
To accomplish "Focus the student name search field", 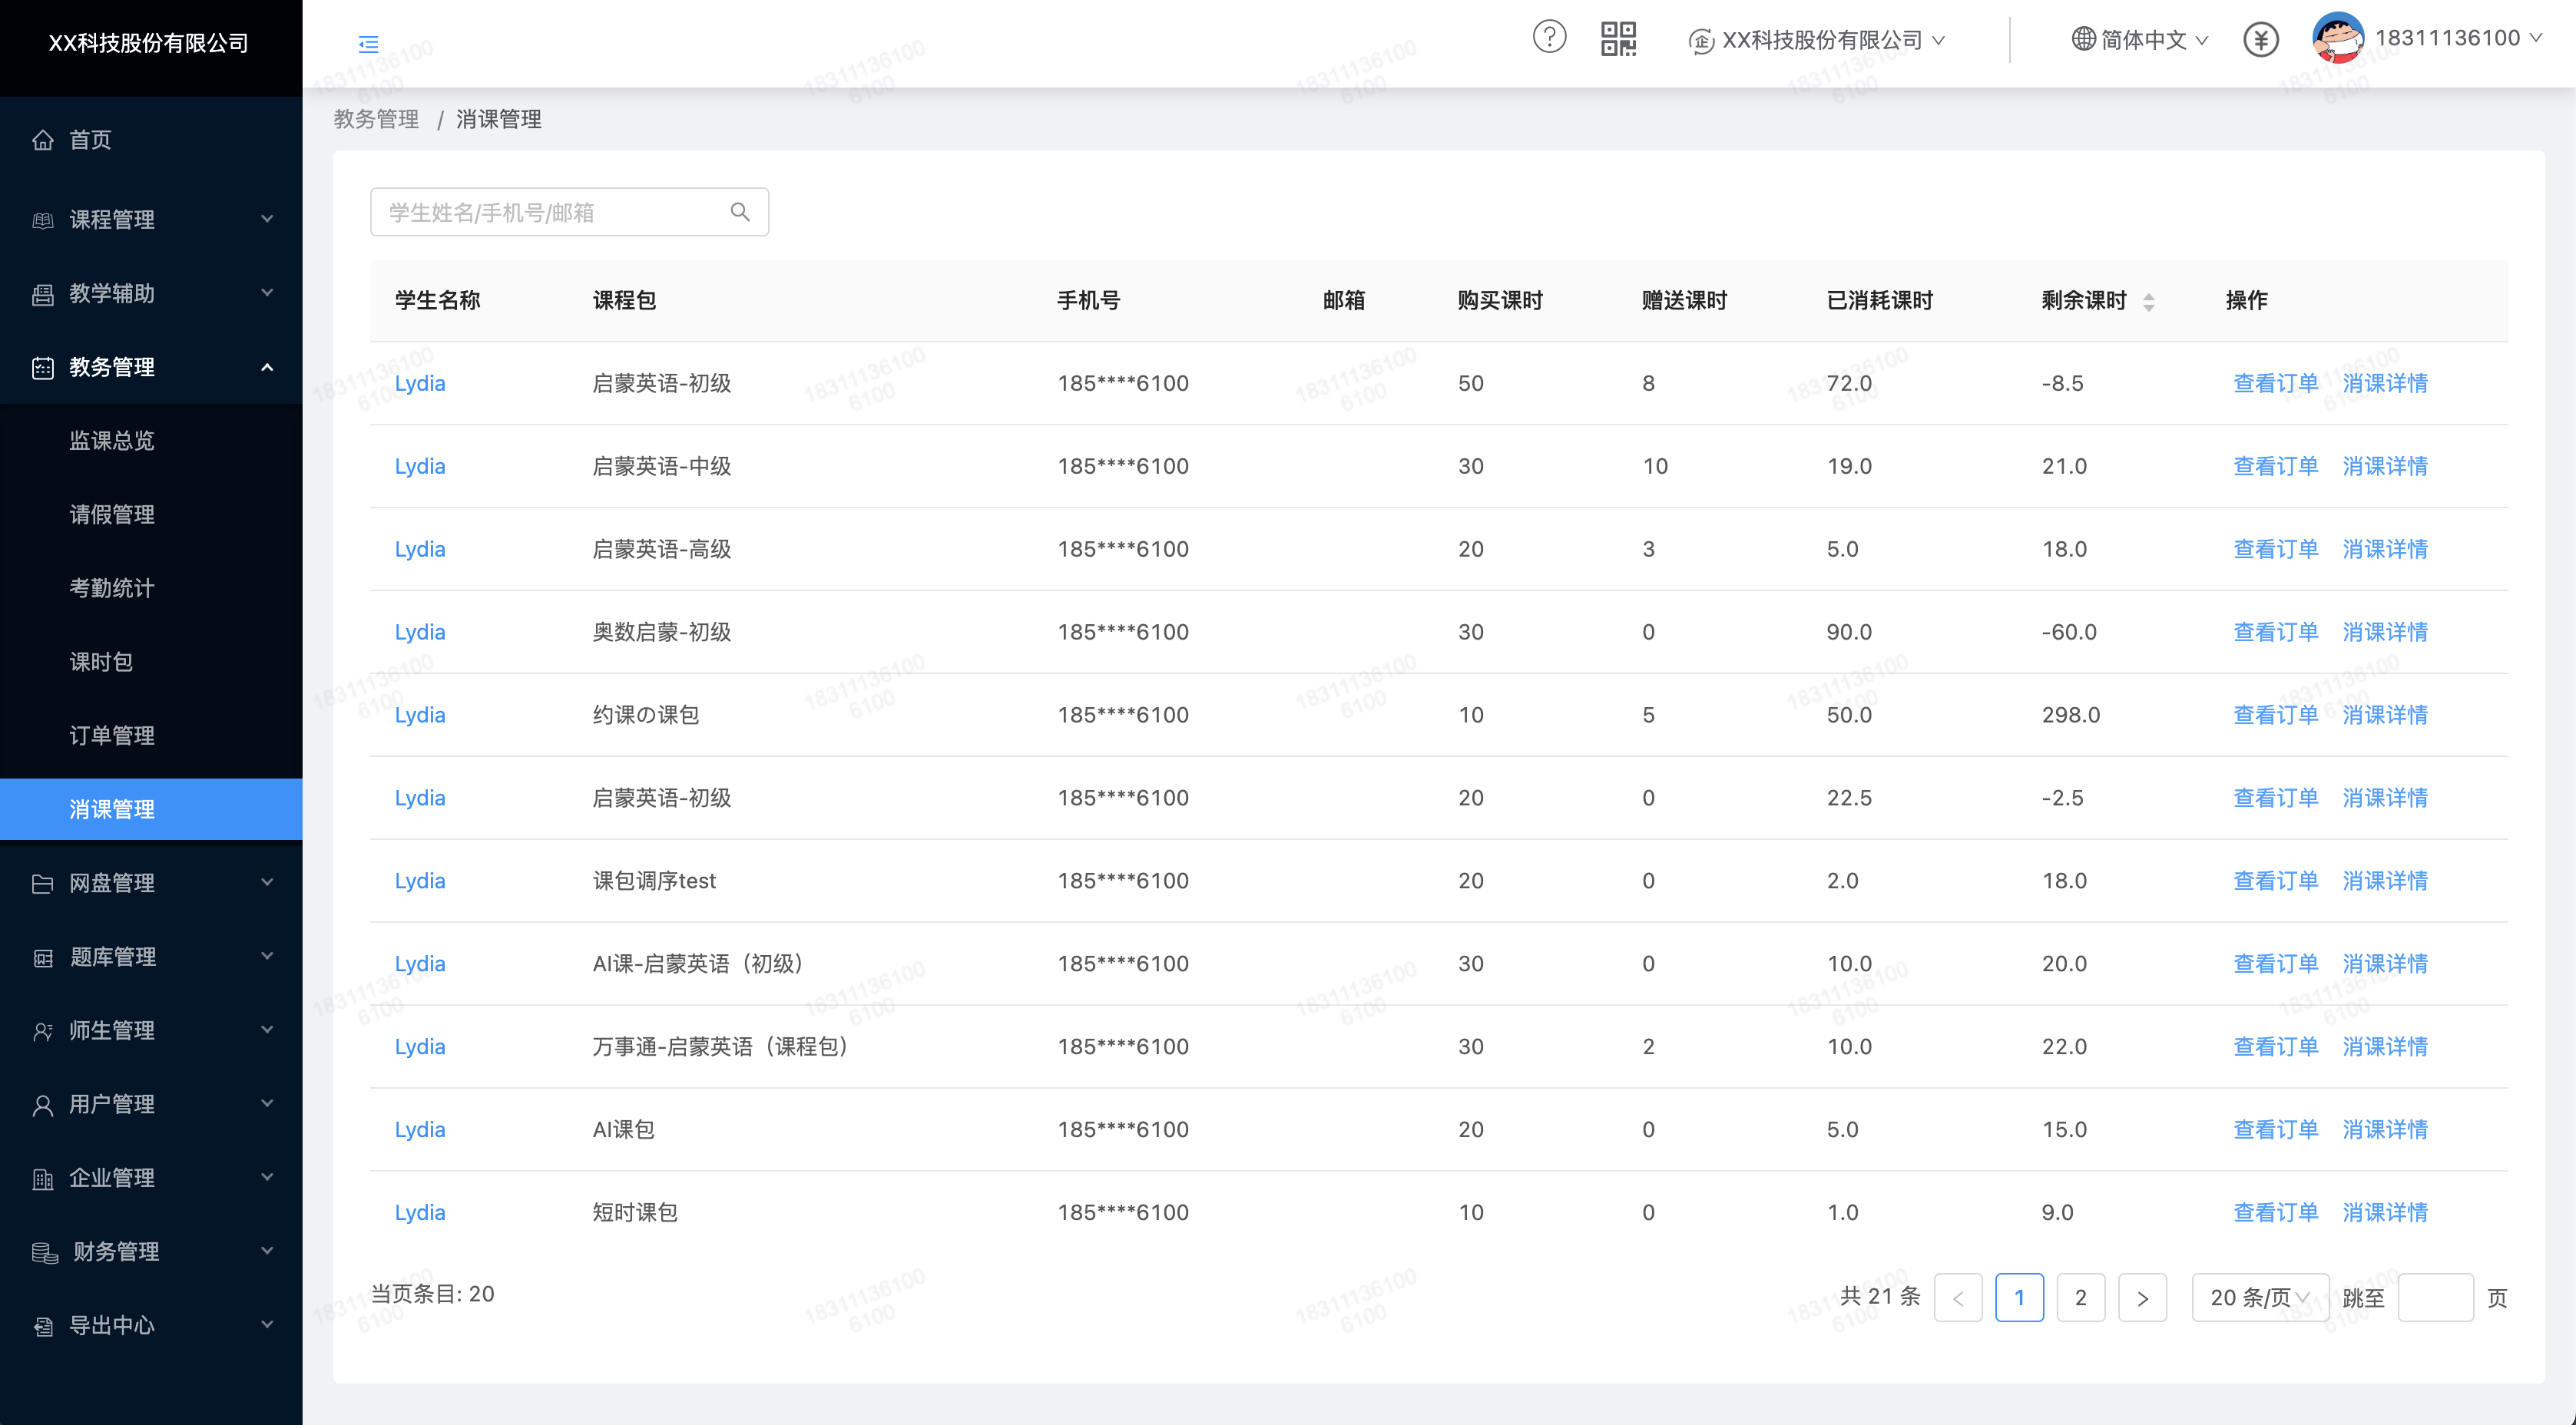I will [550, 212].
